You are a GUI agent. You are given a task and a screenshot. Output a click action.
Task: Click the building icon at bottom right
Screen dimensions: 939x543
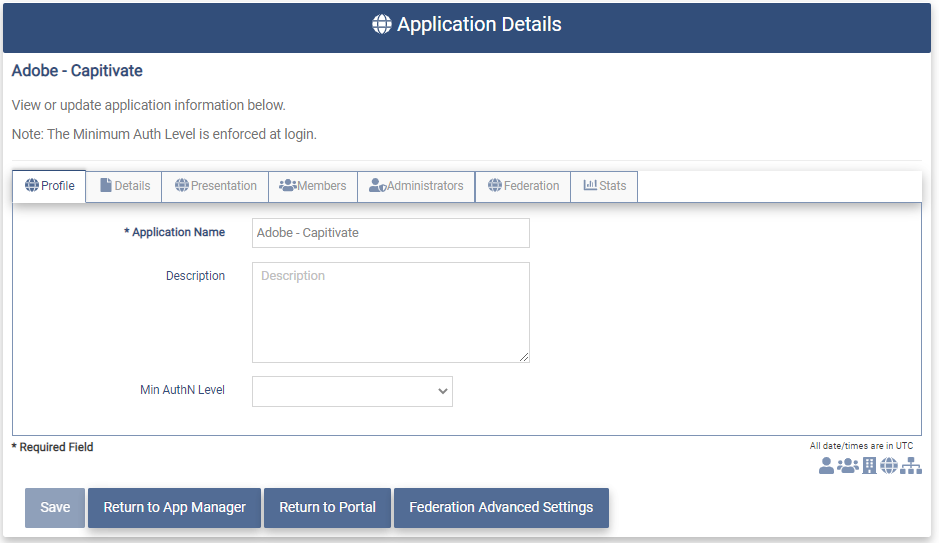tap(869, 465)
